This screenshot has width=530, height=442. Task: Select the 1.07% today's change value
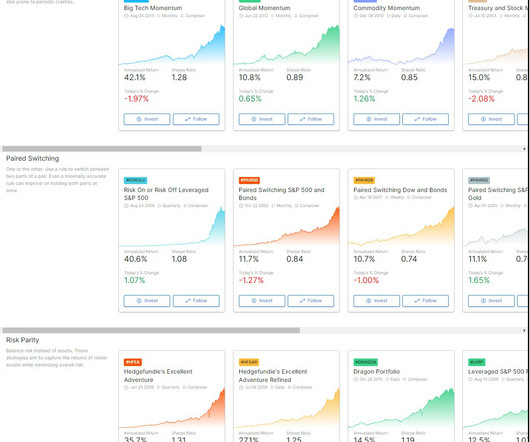click(135, 280)
